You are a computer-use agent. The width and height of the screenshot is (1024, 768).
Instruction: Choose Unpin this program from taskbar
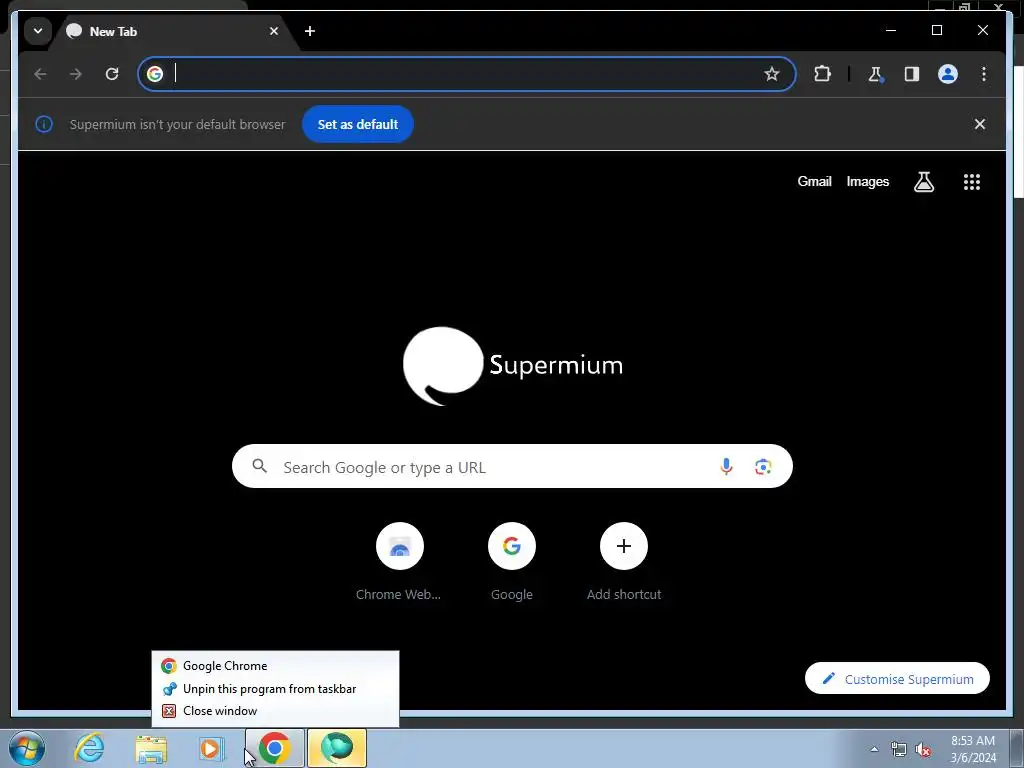[x=275, y=688]
